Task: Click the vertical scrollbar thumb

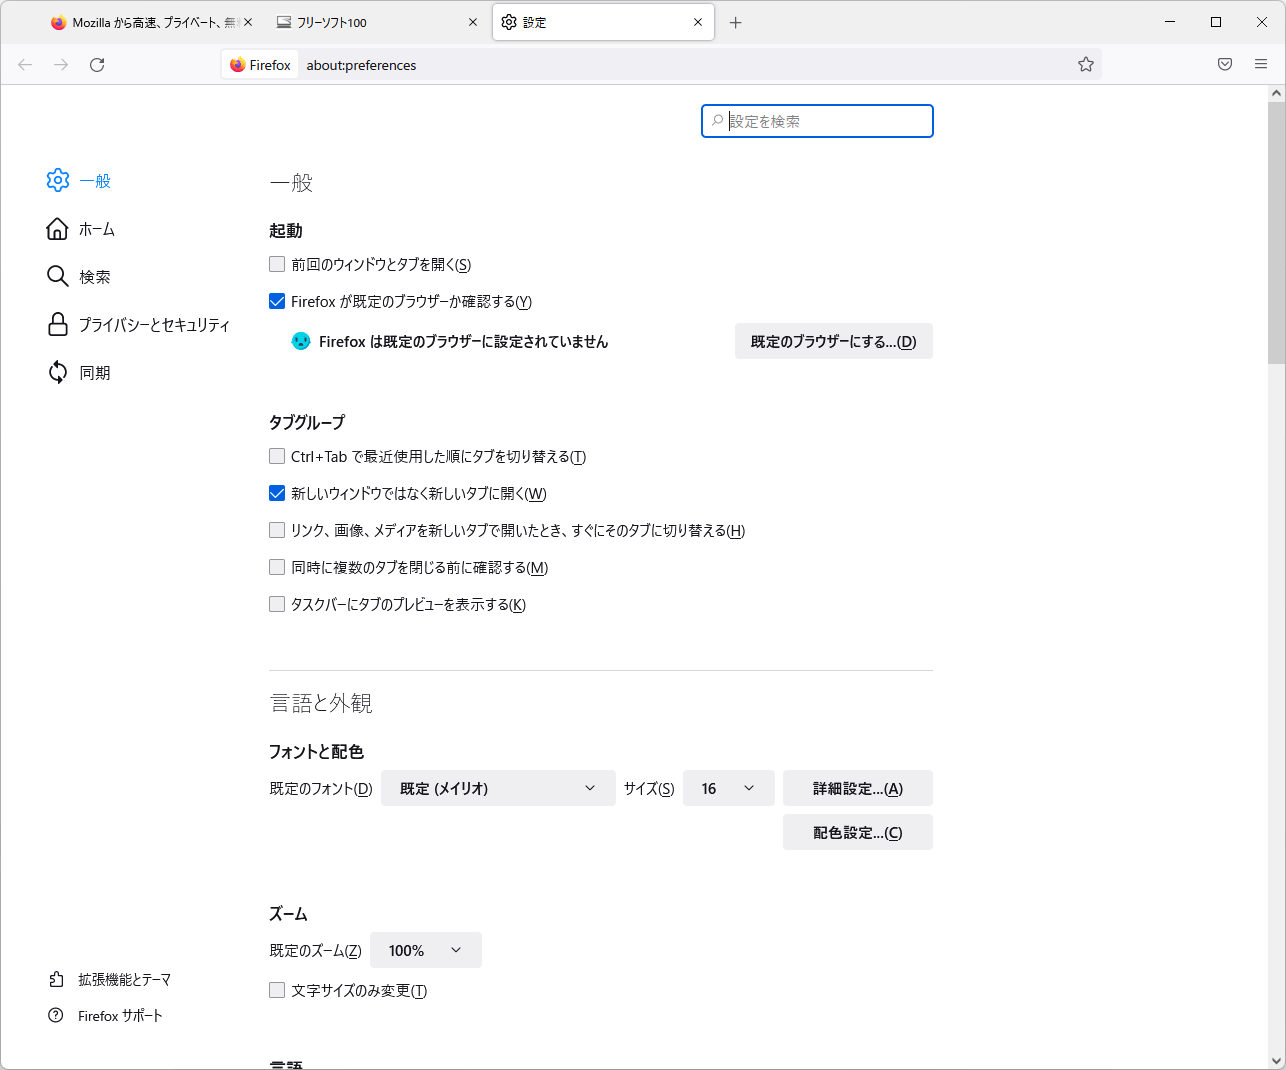Action: click(1276, 232)
